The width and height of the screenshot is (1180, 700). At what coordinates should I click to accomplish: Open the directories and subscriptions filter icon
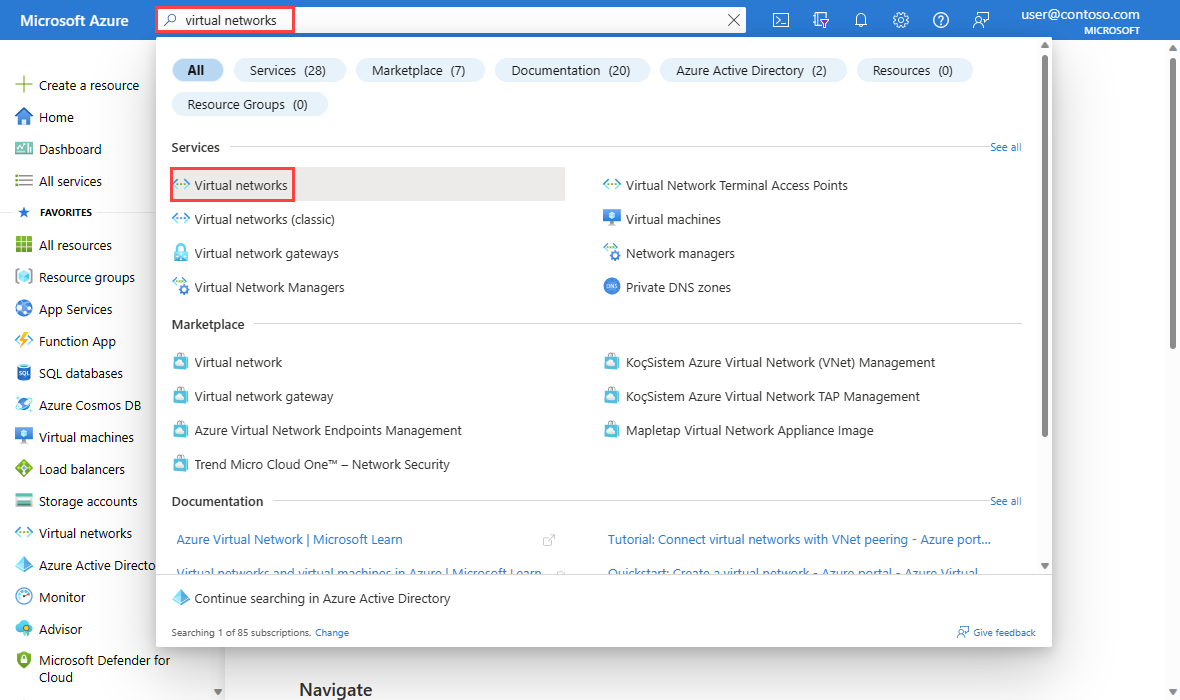[822, 20]
